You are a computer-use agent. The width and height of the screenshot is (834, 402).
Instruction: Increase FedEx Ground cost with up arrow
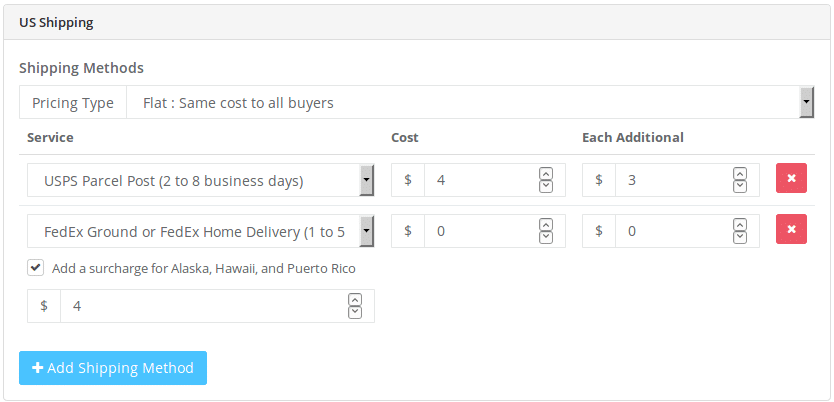[546, 225]
